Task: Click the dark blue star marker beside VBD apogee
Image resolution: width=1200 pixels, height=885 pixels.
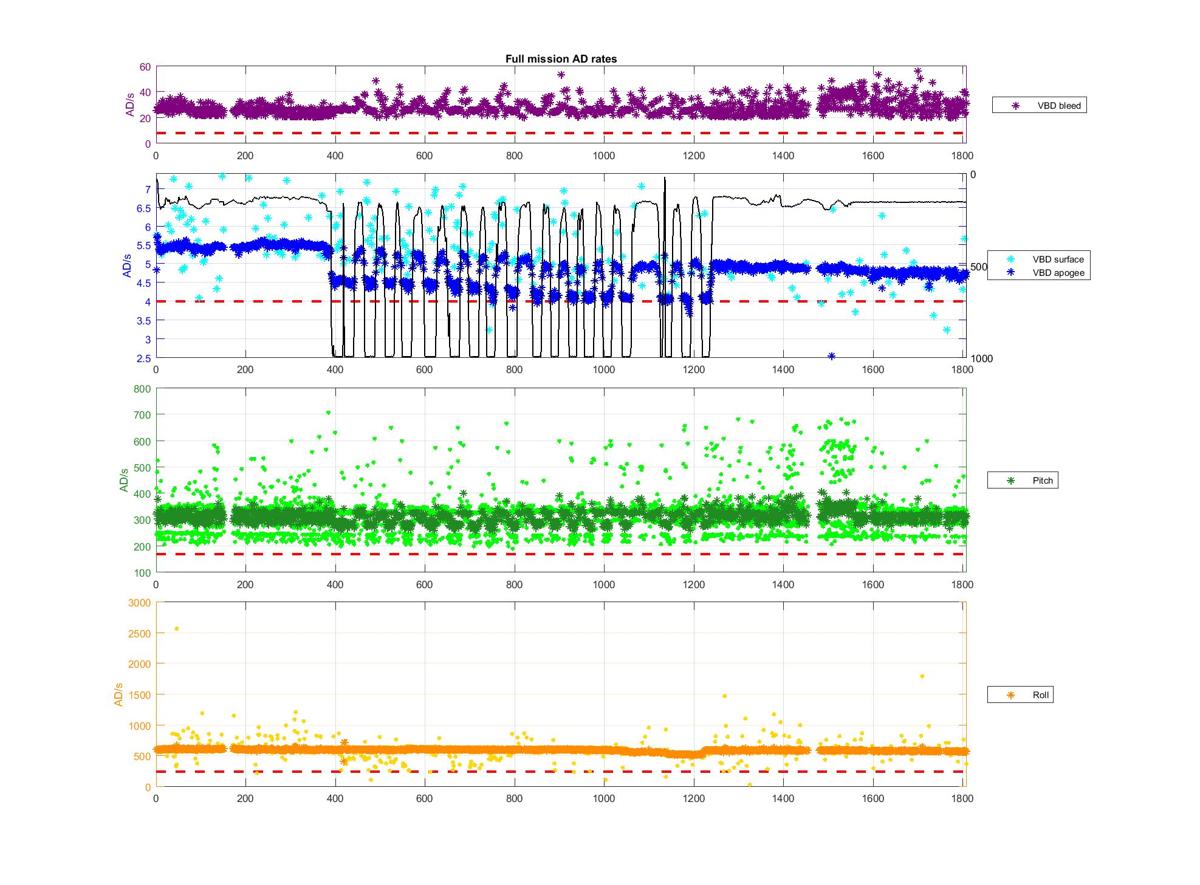Action: [1009, 271]
